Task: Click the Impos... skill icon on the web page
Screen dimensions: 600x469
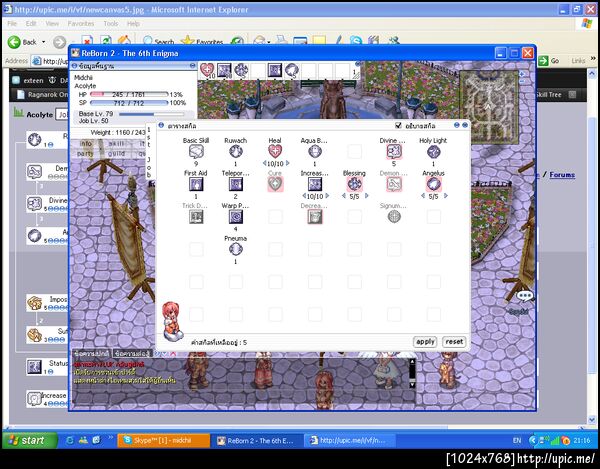Action: pos(34,303)
